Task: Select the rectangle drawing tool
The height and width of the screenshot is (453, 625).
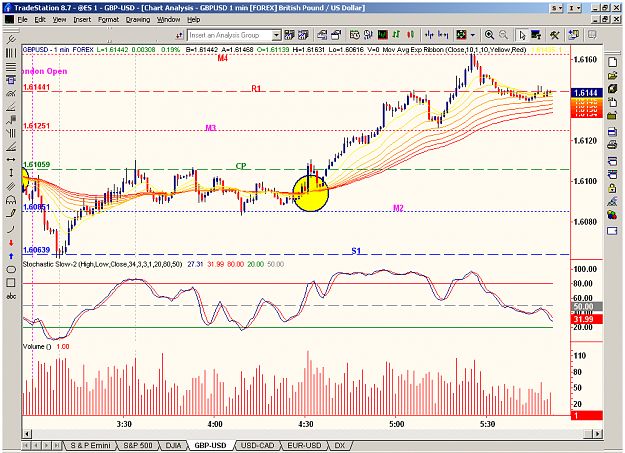Action: tap(11, 283)
